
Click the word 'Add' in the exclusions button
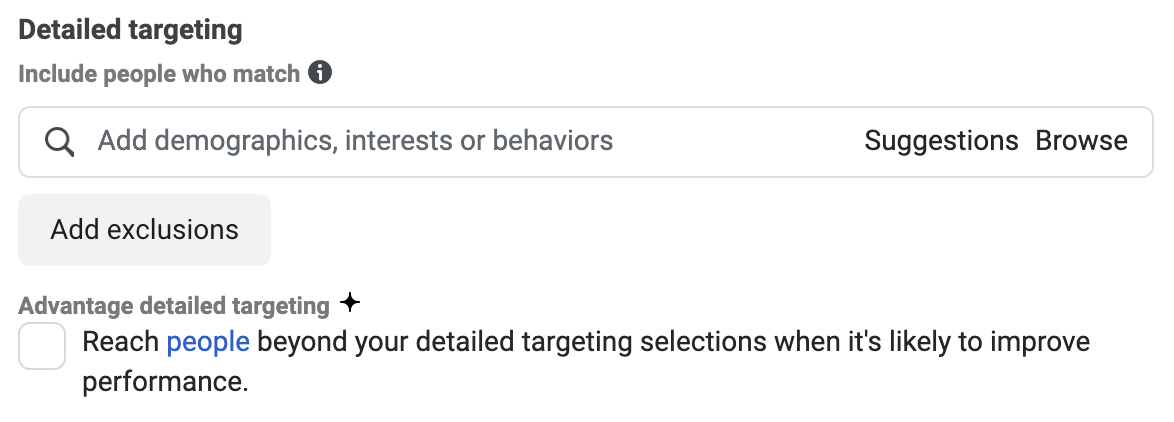point(73,230)
